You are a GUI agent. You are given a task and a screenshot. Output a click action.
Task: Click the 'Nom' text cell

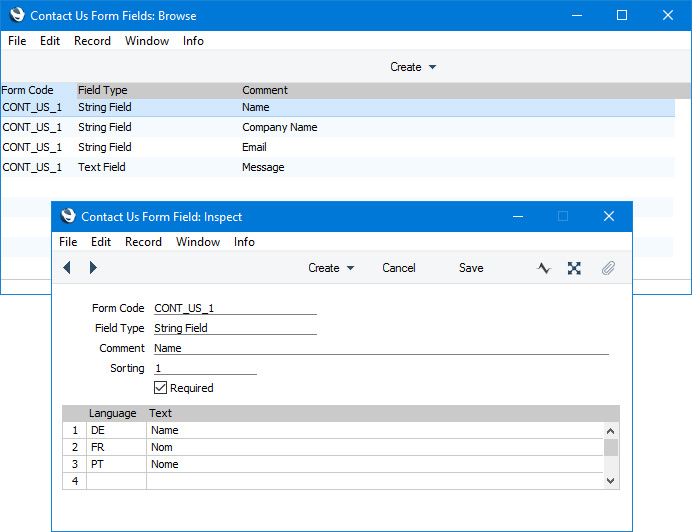pos(375,447)
